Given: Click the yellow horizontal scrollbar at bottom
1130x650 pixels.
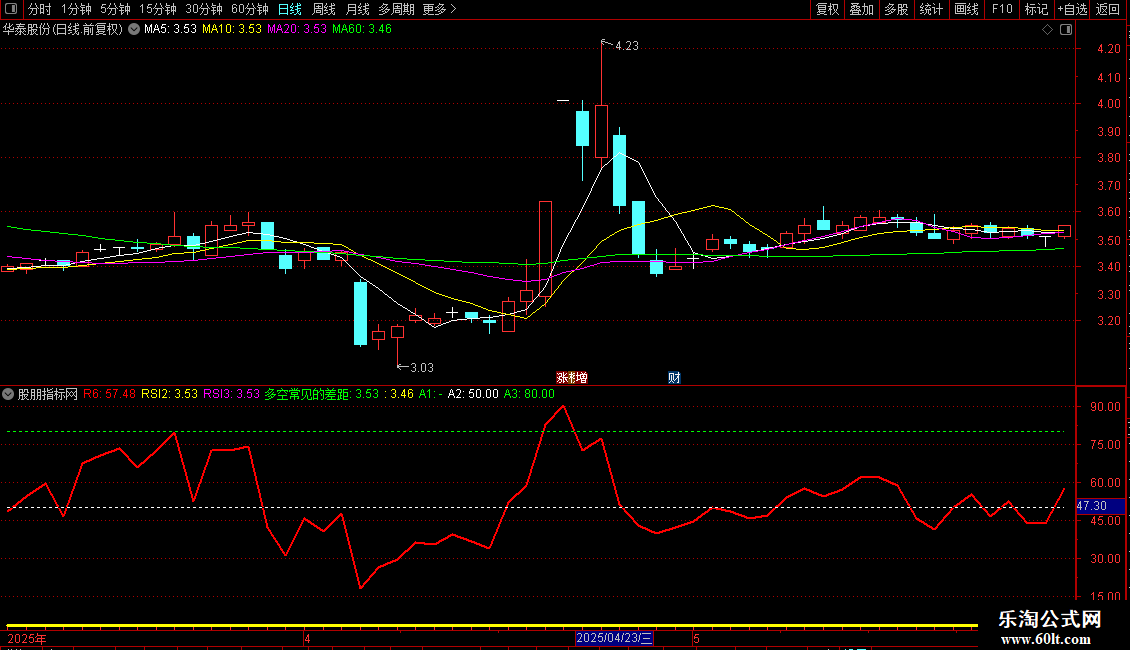Looking at the screenshot, I should (492, 625).
